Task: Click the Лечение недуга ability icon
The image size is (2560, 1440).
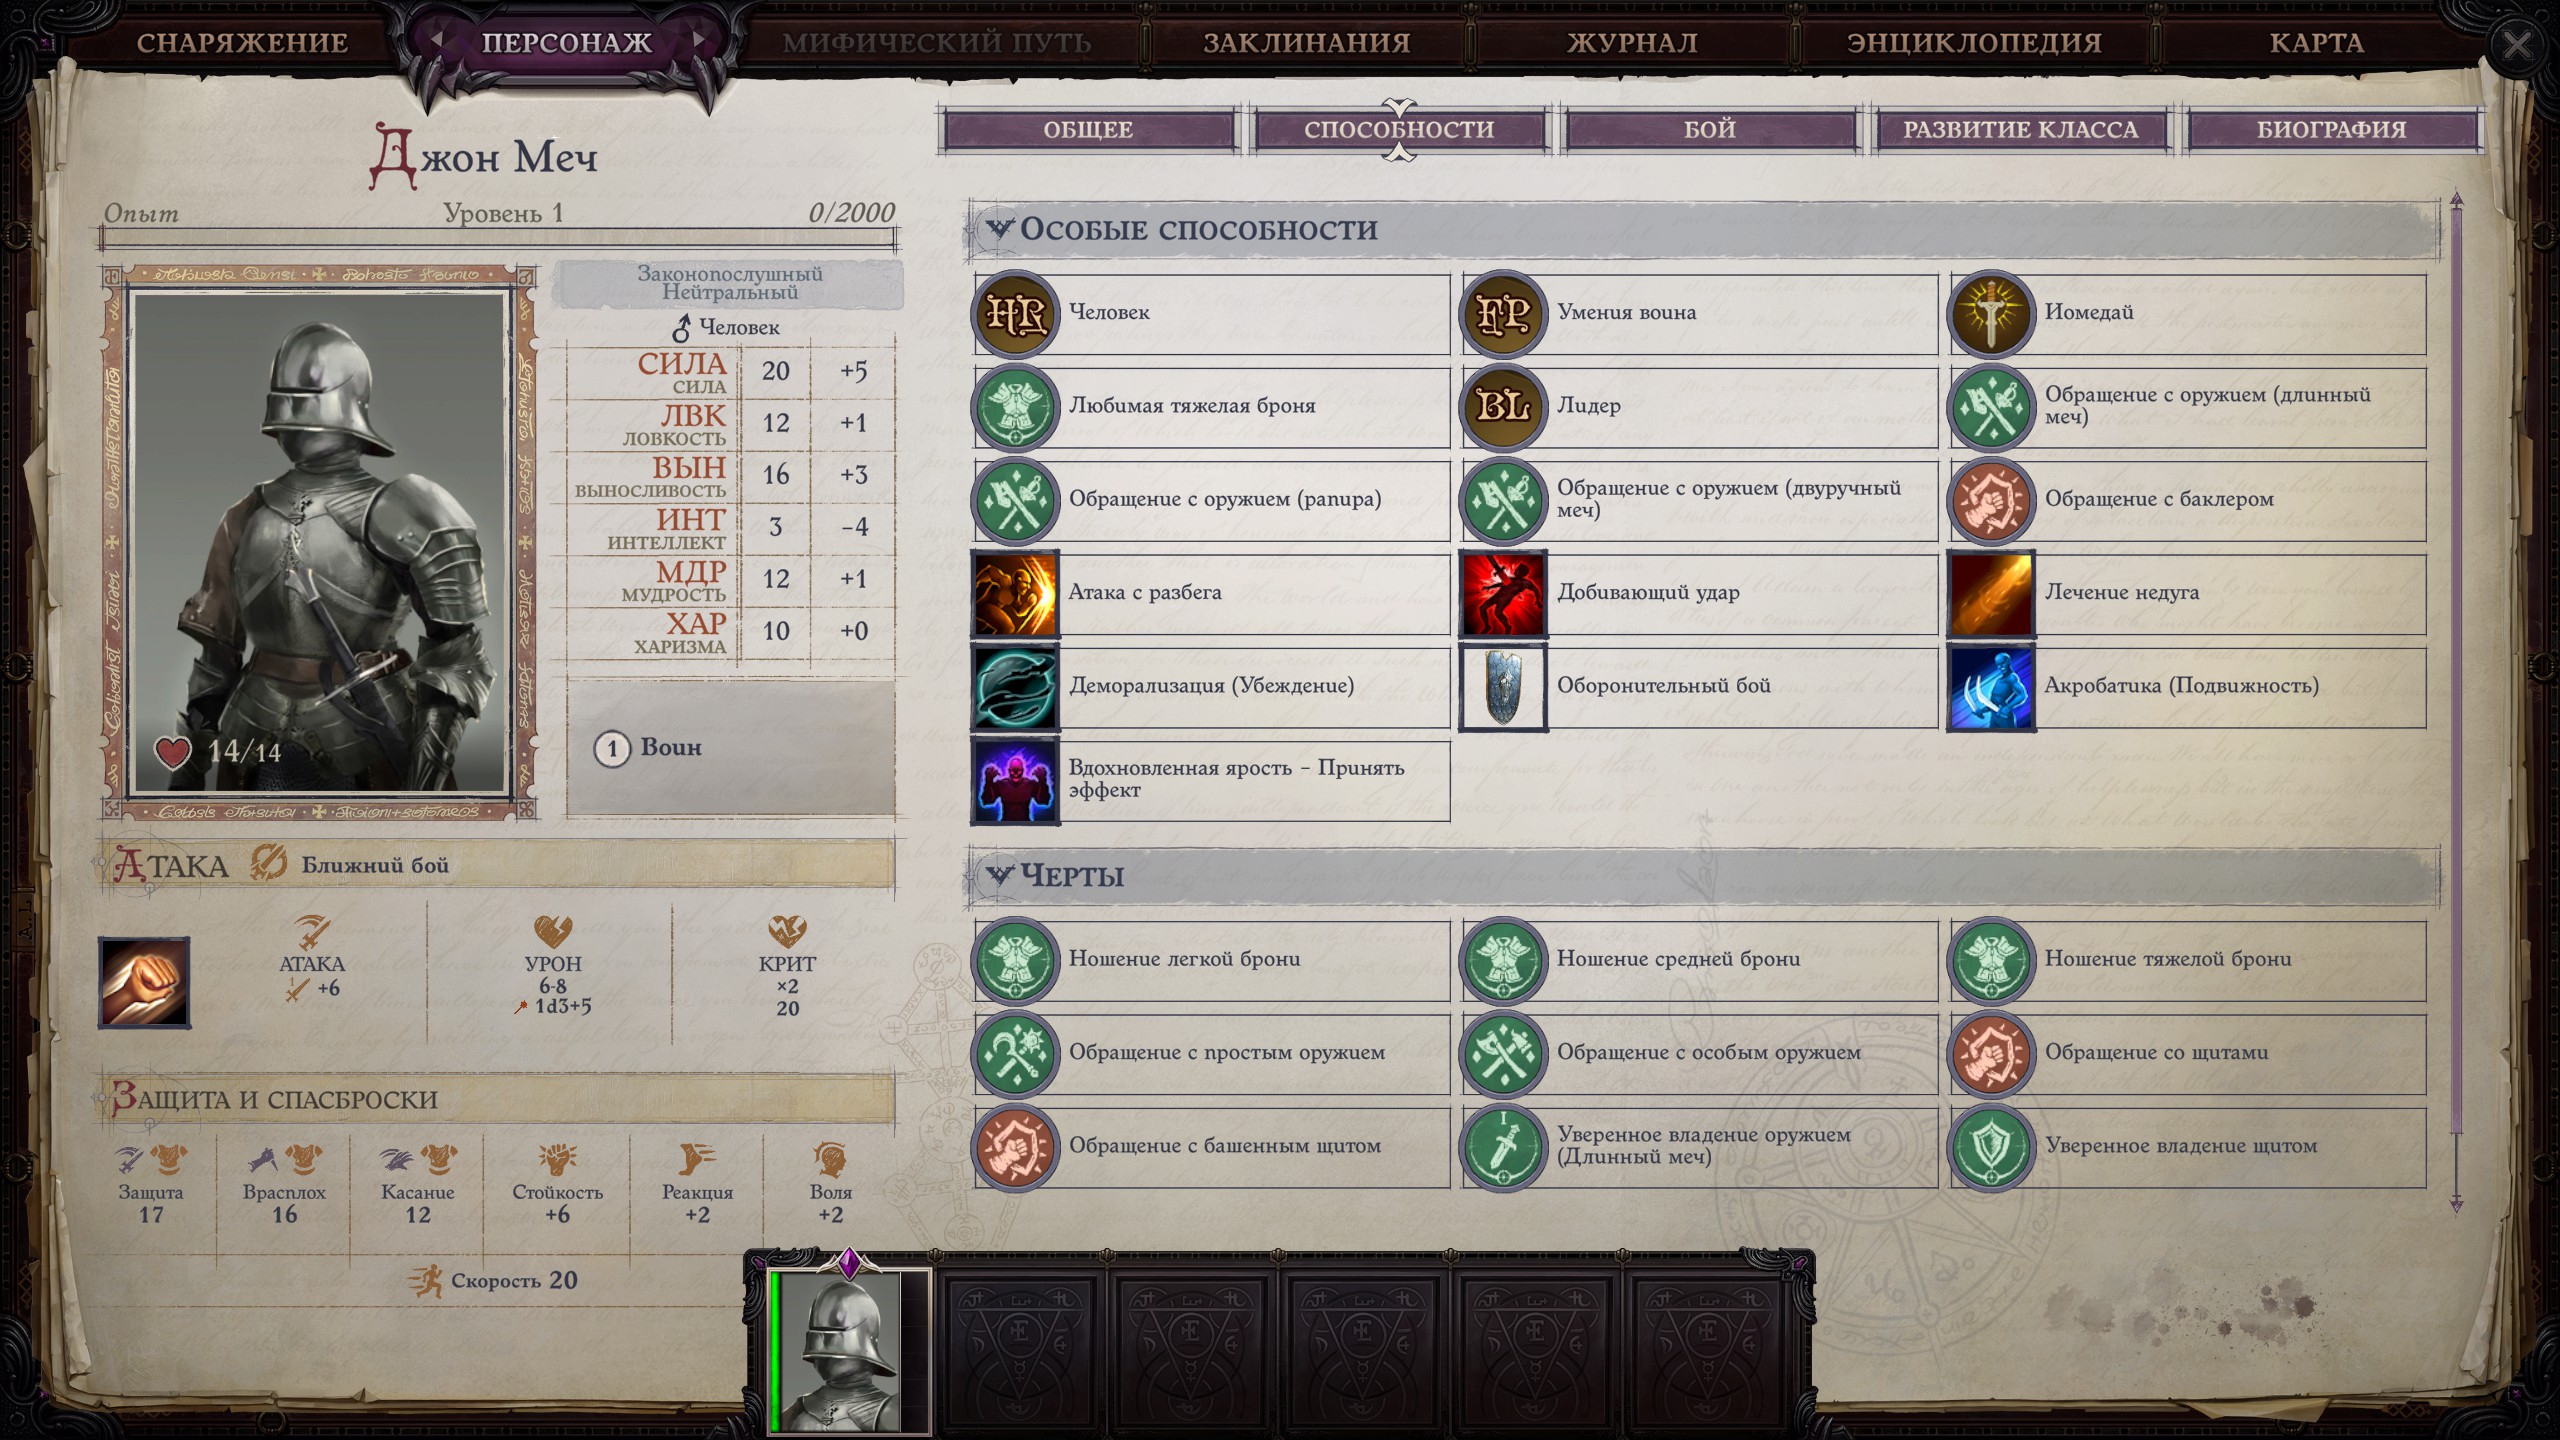Action: tap(1991, 593)
